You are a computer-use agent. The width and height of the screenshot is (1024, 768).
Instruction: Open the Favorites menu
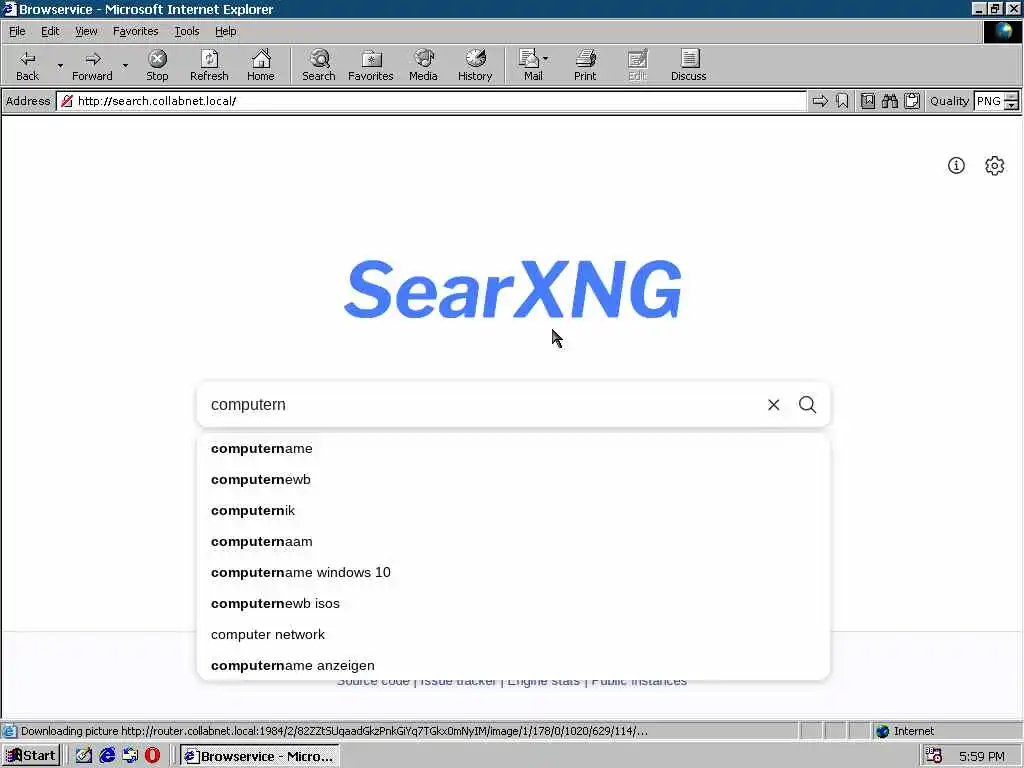click(x=135, y=31)
